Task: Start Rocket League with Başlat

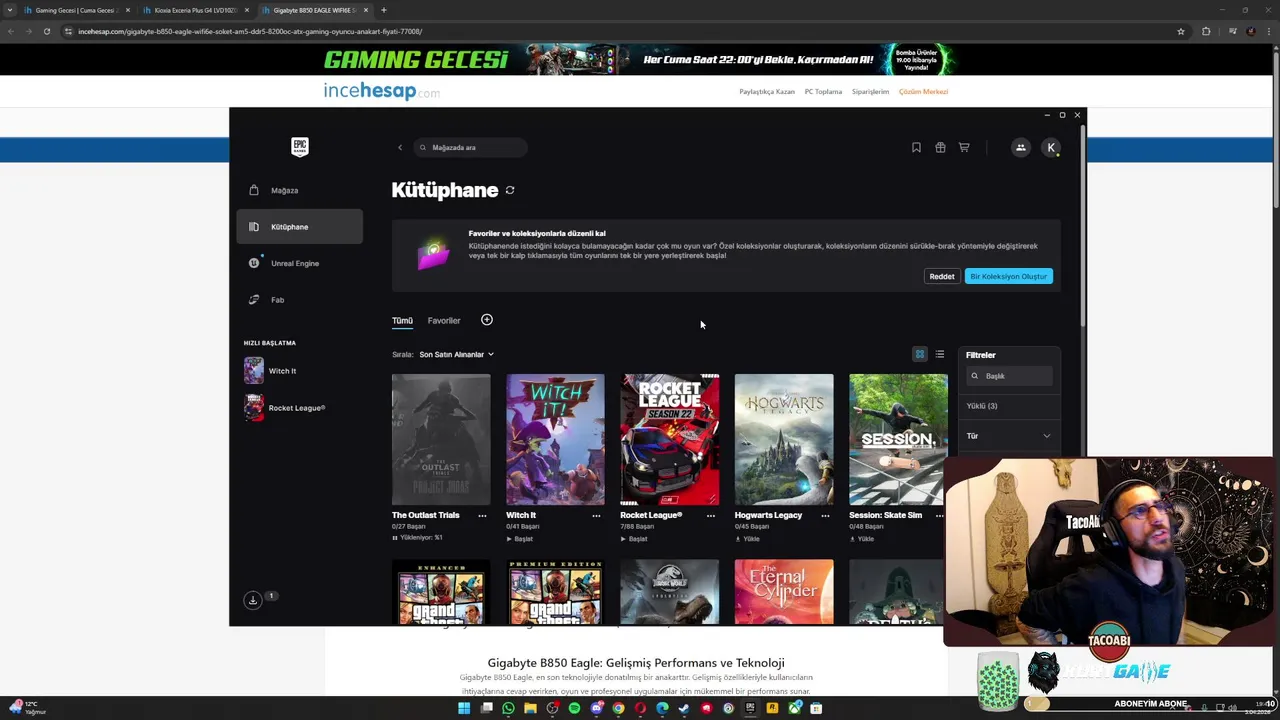Action: [x=634, y=539]
